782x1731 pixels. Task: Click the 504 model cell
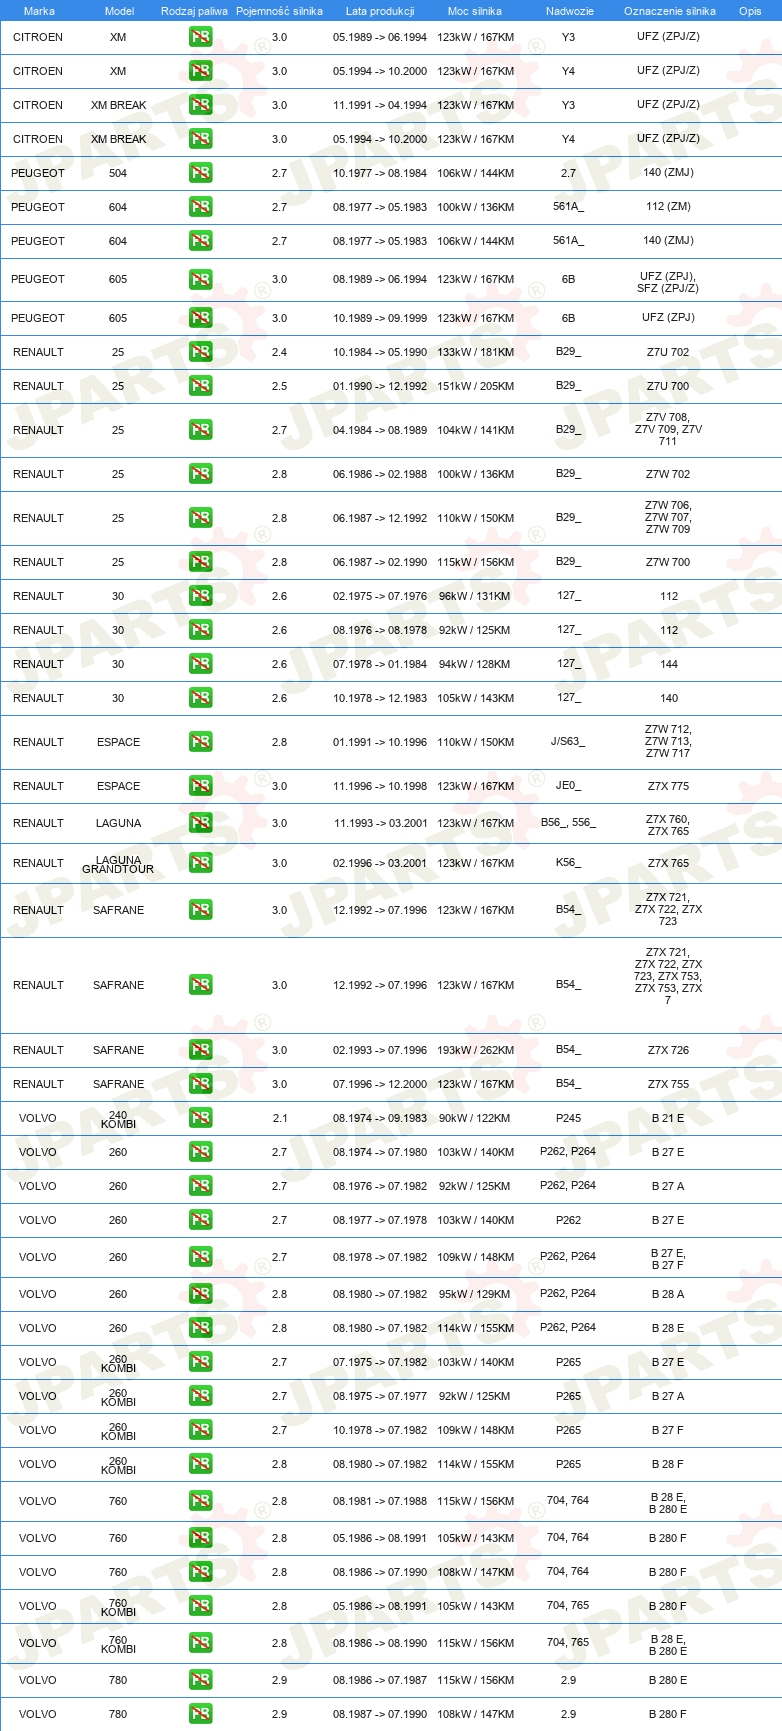(118, 173)
